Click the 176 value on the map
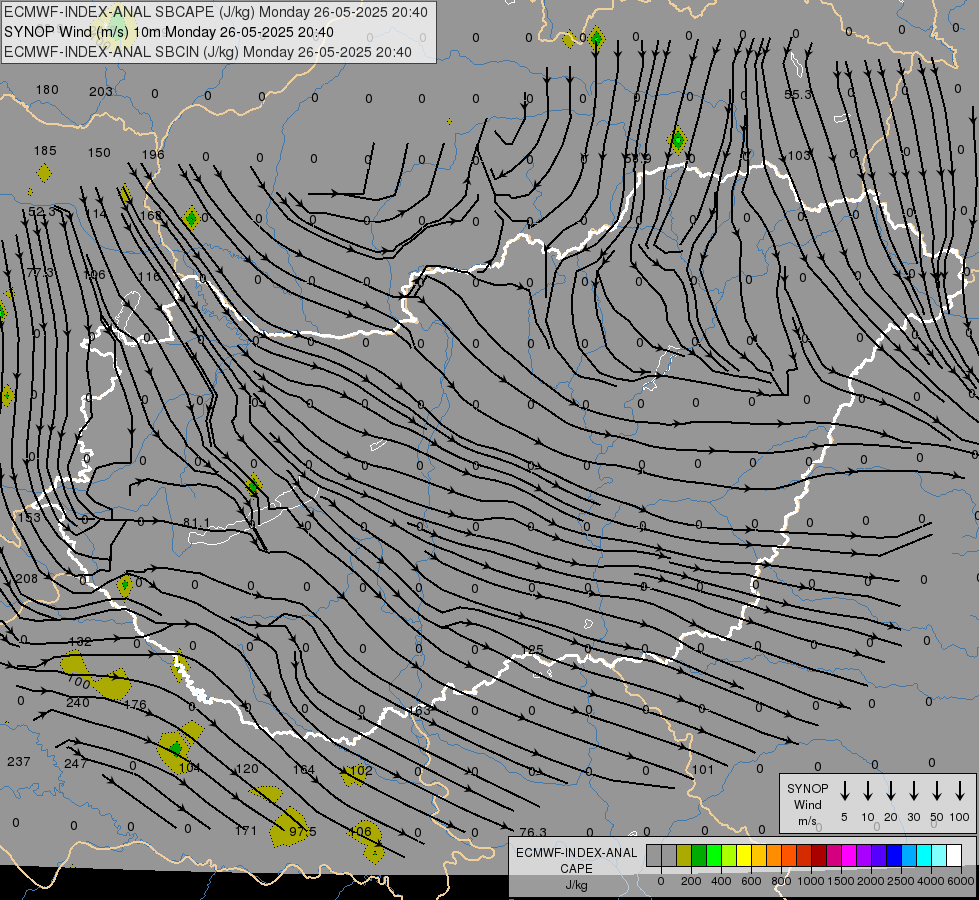979x900 pixels. (135, 705)
